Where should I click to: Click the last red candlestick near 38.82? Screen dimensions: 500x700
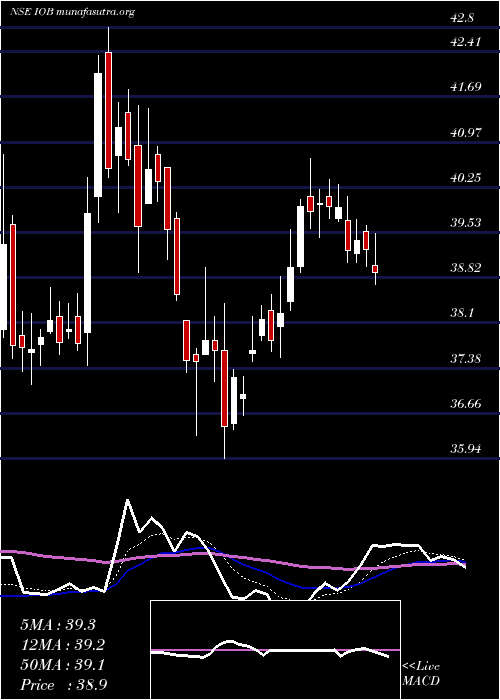click(375, 269)
